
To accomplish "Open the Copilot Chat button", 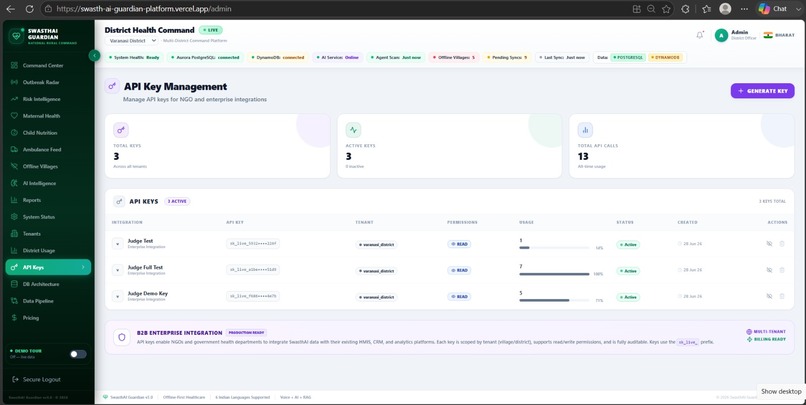I will click(773, 9).
